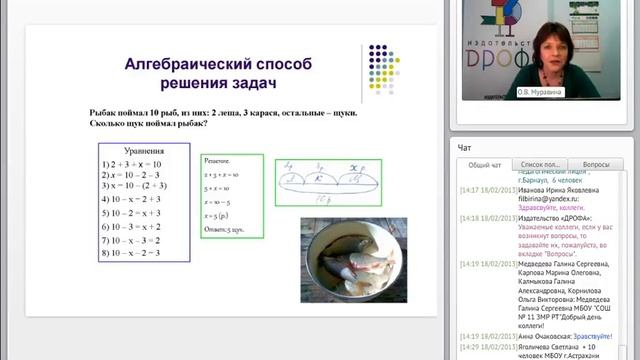This screenshot has height=360, width=640.
Task: Click equation 5) 10 – 2 = x + 3
Action: coord(131,213)
